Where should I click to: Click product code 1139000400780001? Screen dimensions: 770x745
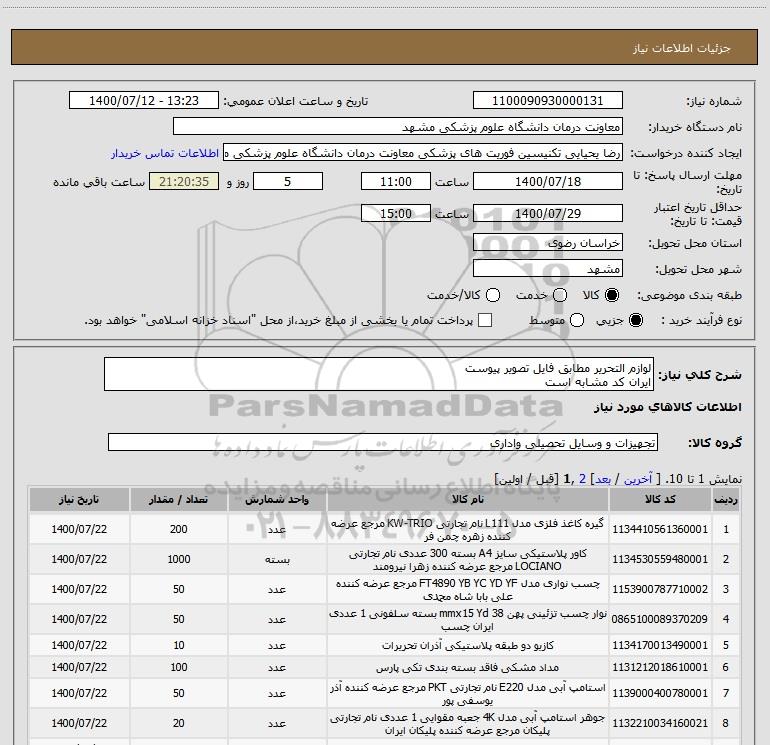click(x=660, y=693)
